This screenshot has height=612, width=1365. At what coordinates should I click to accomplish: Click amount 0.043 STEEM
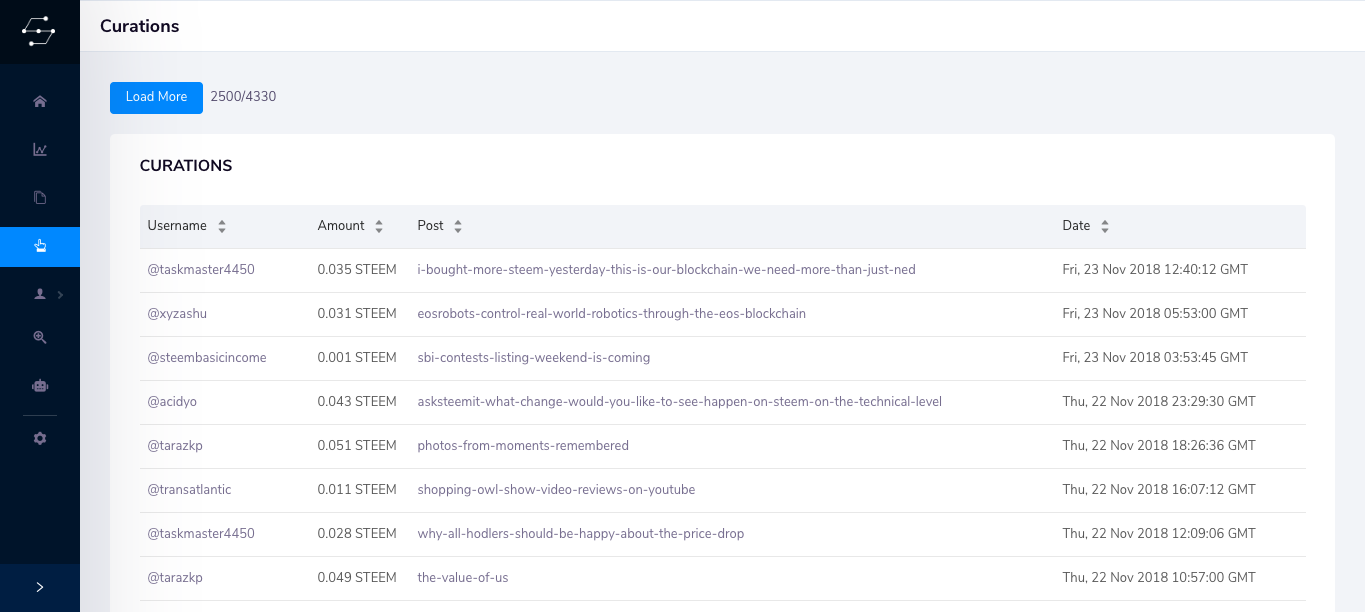pyautogui.click(x=357, y=402)
